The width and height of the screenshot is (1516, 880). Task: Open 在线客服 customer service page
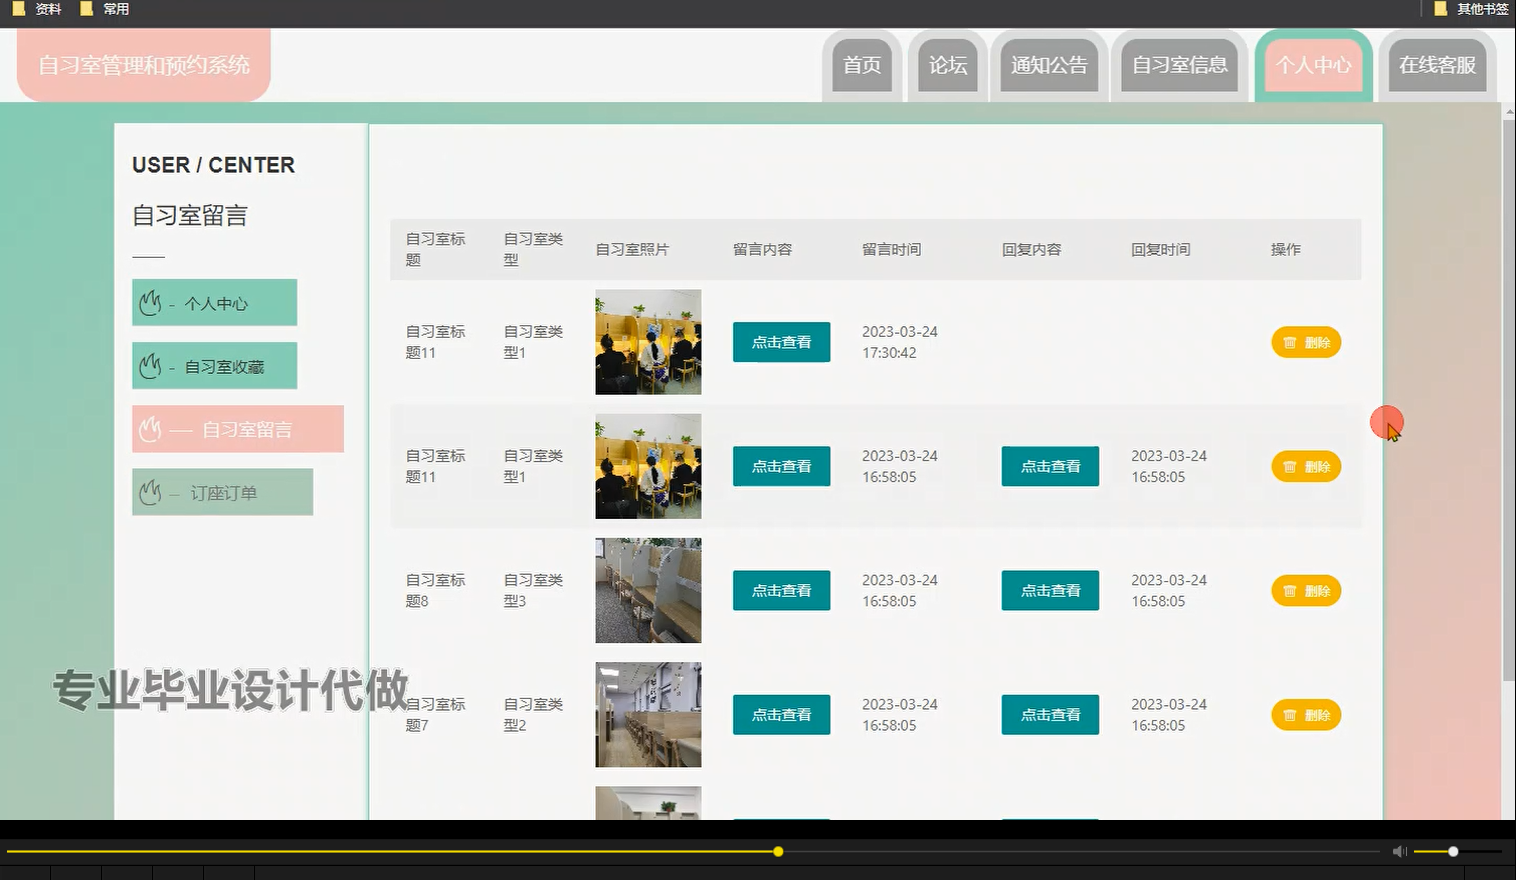(1437, 65)
